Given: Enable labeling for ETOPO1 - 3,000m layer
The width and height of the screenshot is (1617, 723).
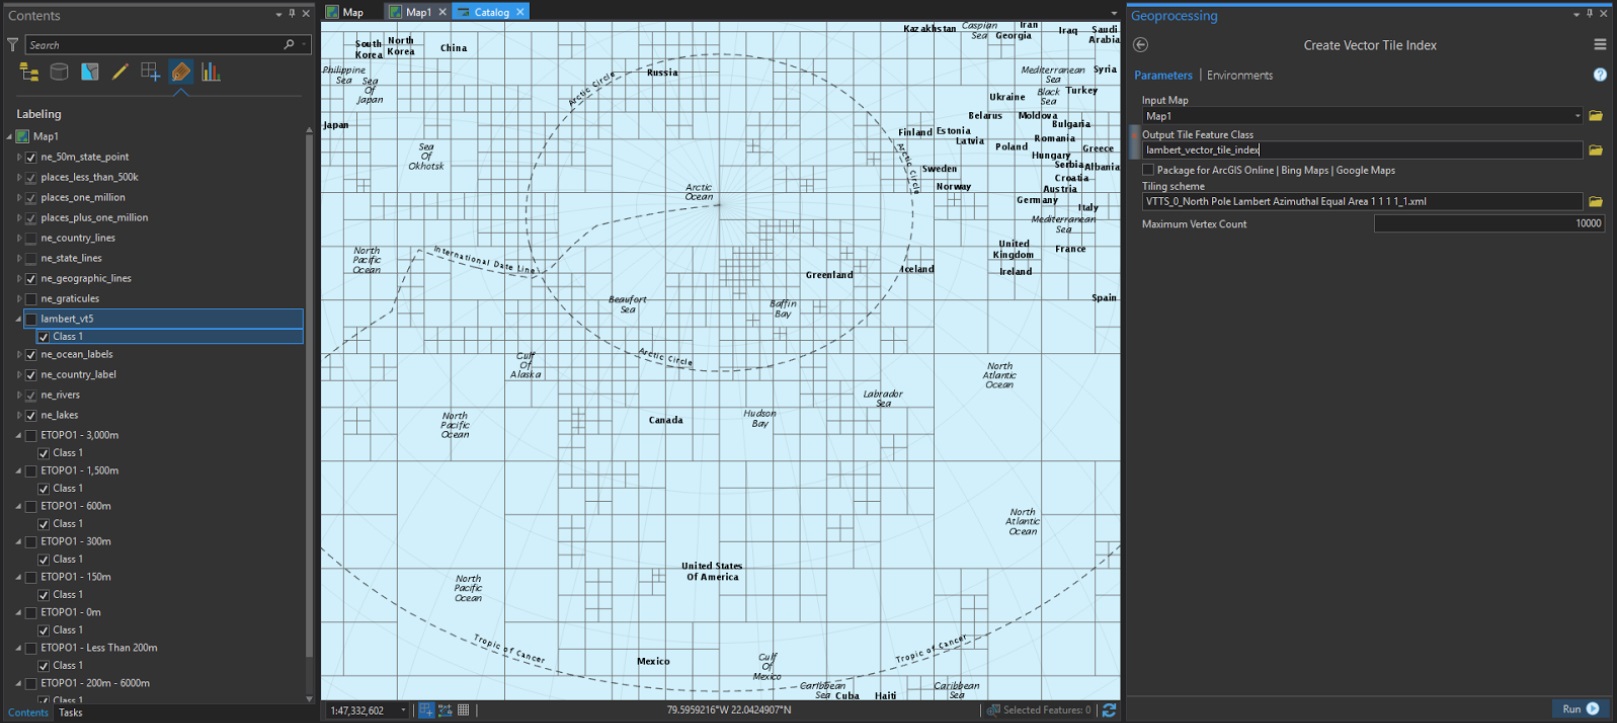Looking at the screenshot, I should click(x=31, y=435).
